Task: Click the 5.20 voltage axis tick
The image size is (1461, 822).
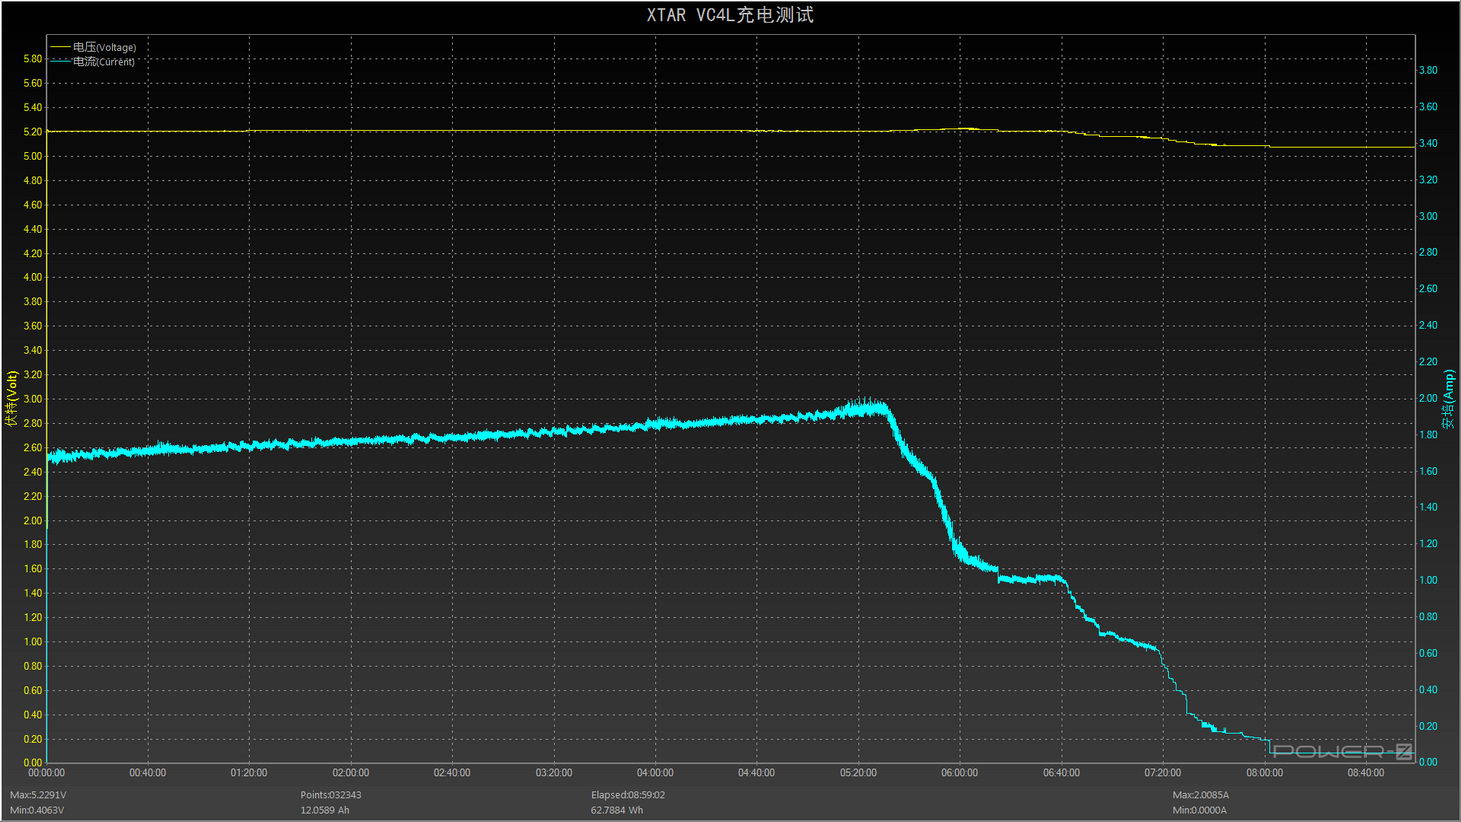Action: [32, 132]
